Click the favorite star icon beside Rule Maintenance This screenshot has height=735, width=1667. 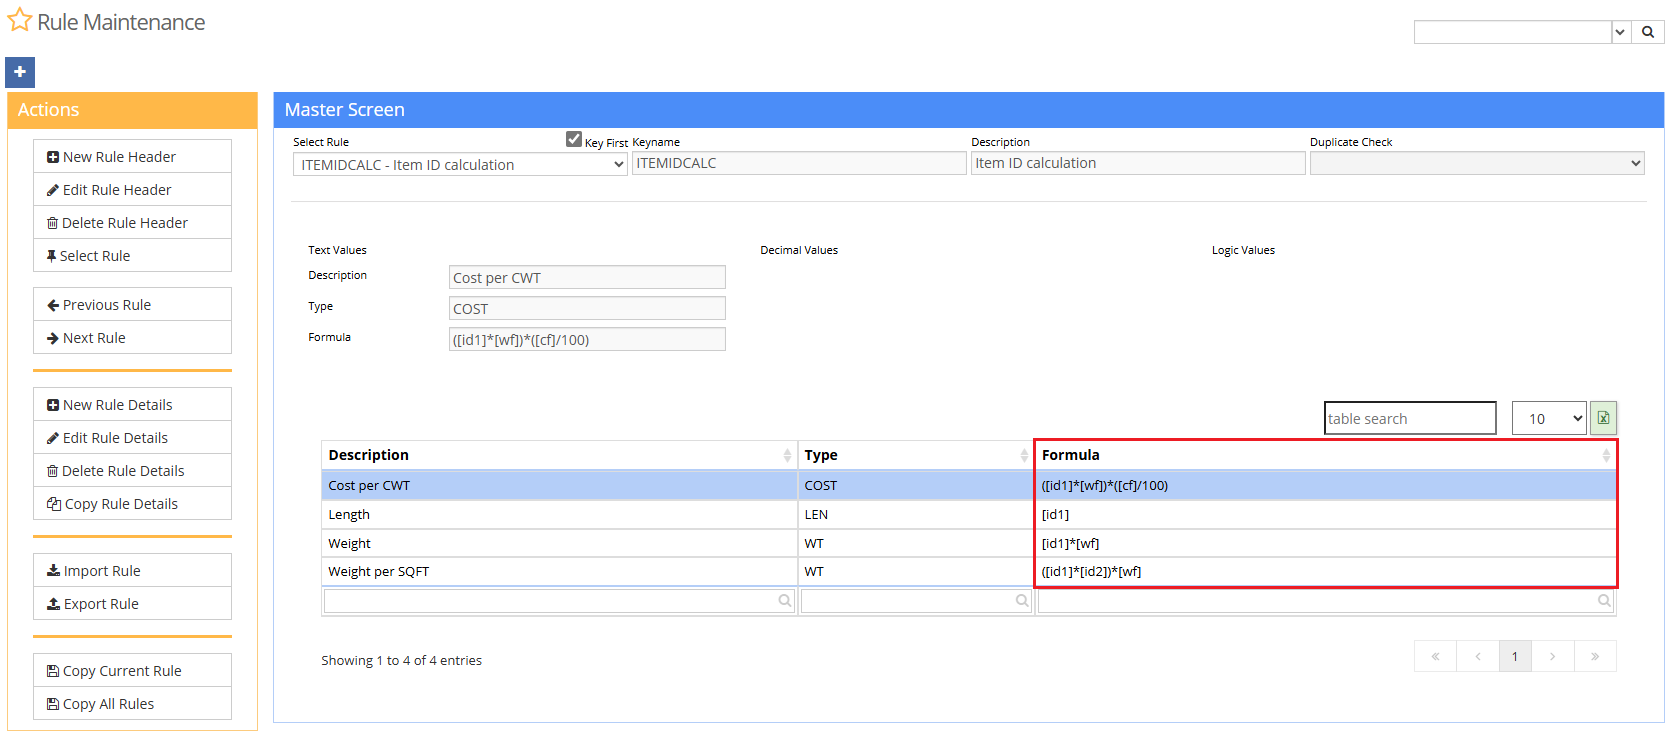tap(19, 21)
